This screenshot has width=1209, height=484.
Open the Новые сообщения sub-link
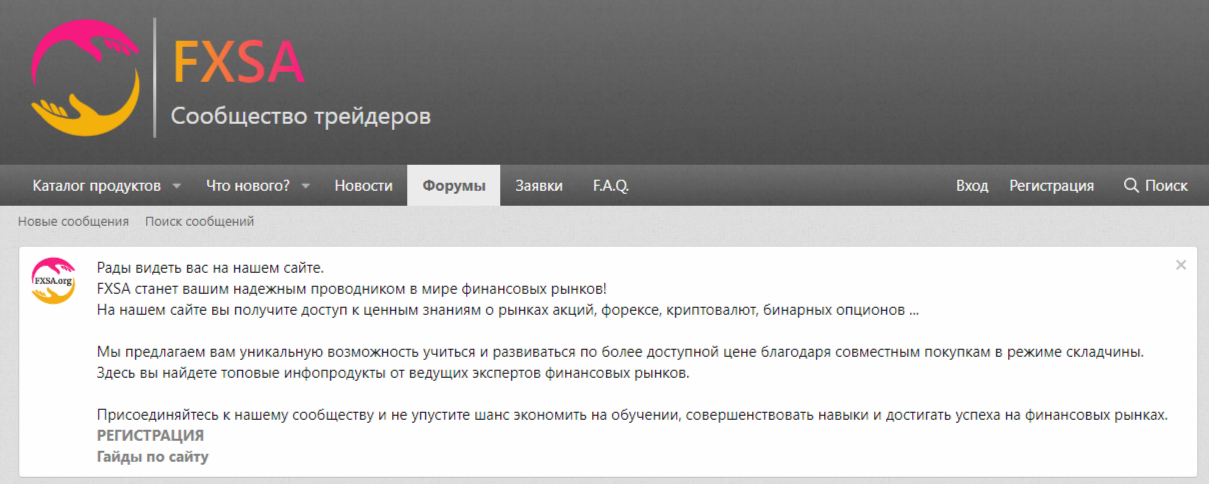(x=73, y=221)
